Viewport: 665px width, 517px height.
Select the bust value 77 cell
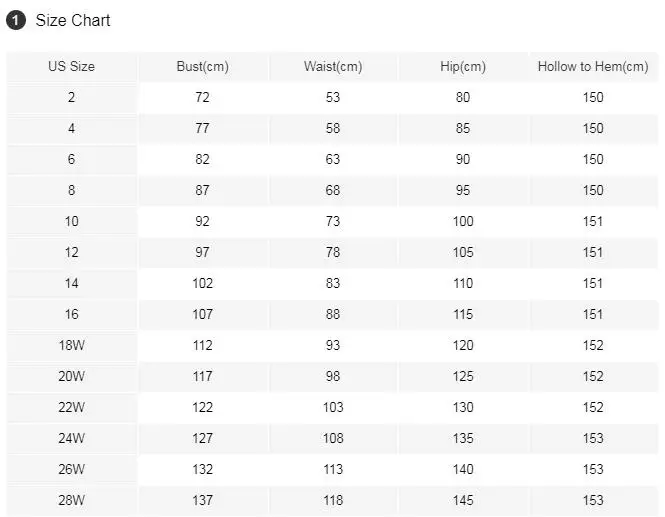[x=202, y=129]
